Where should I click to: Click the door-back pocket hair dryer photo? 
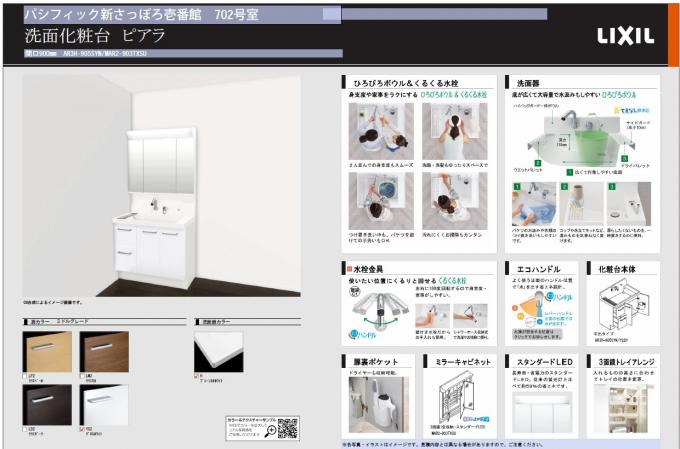click(x=379, y=404)
